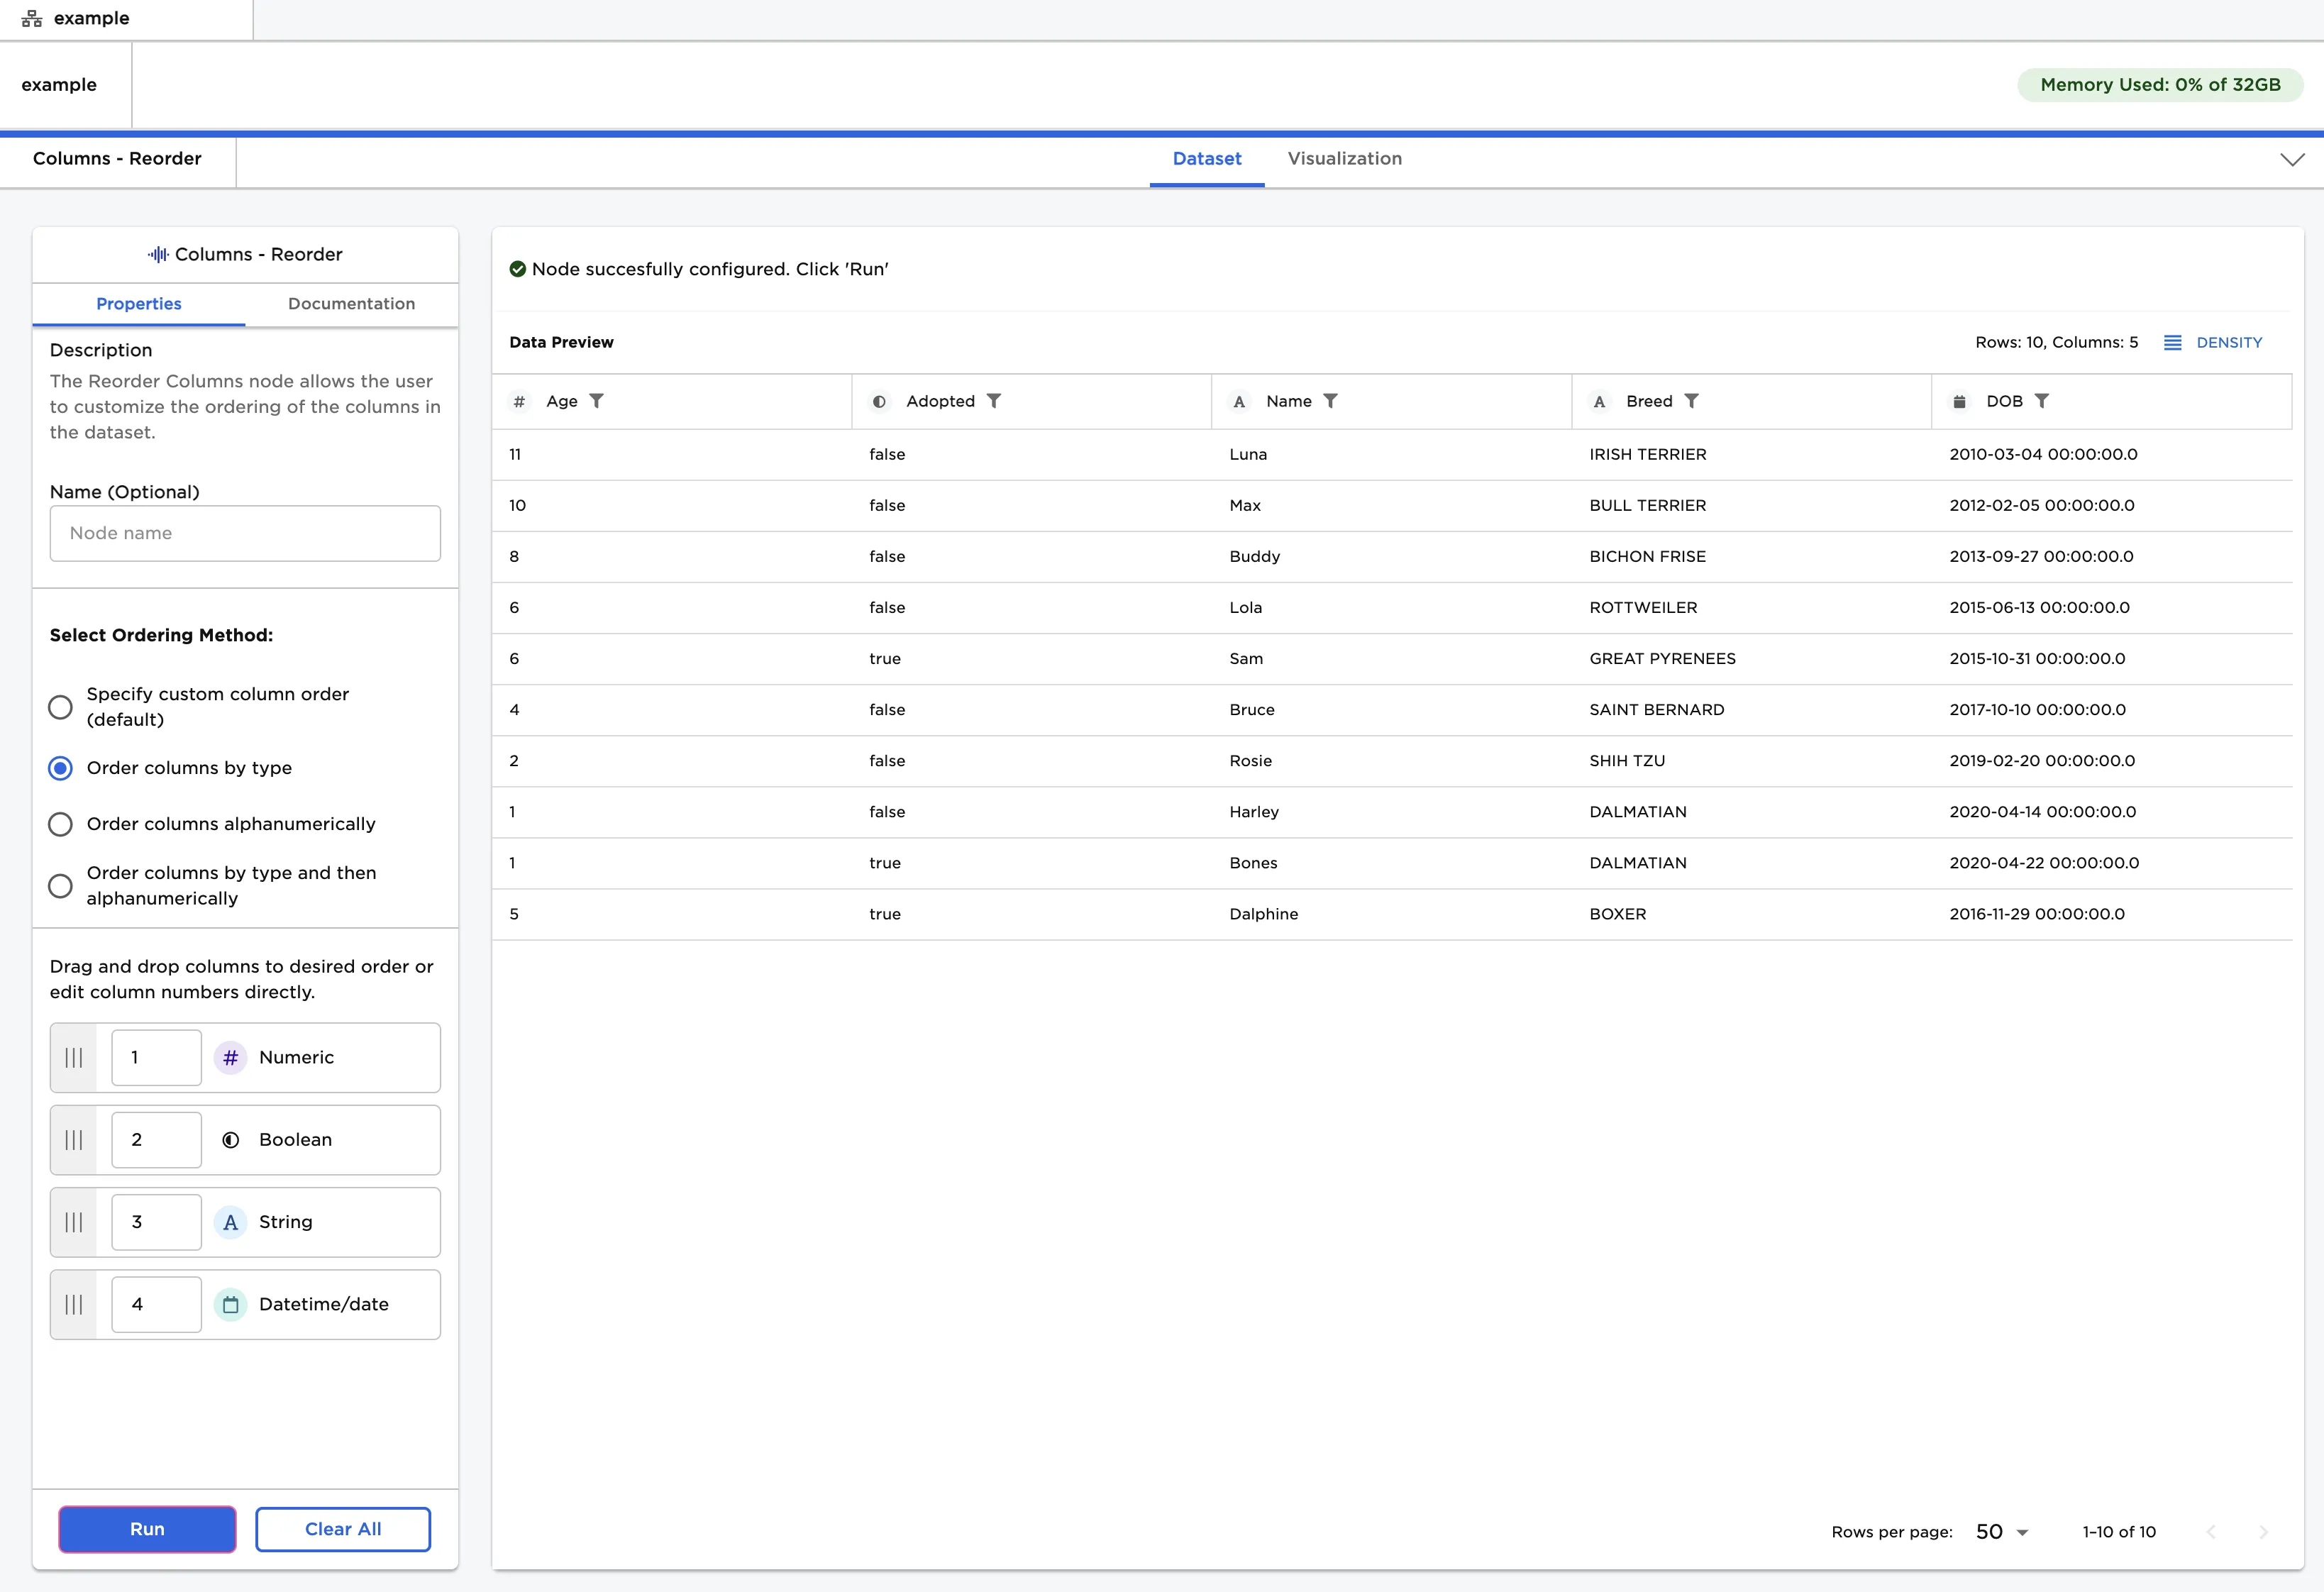Click the String drag handle
2324x1592 pixels.
coord(74,1223)
